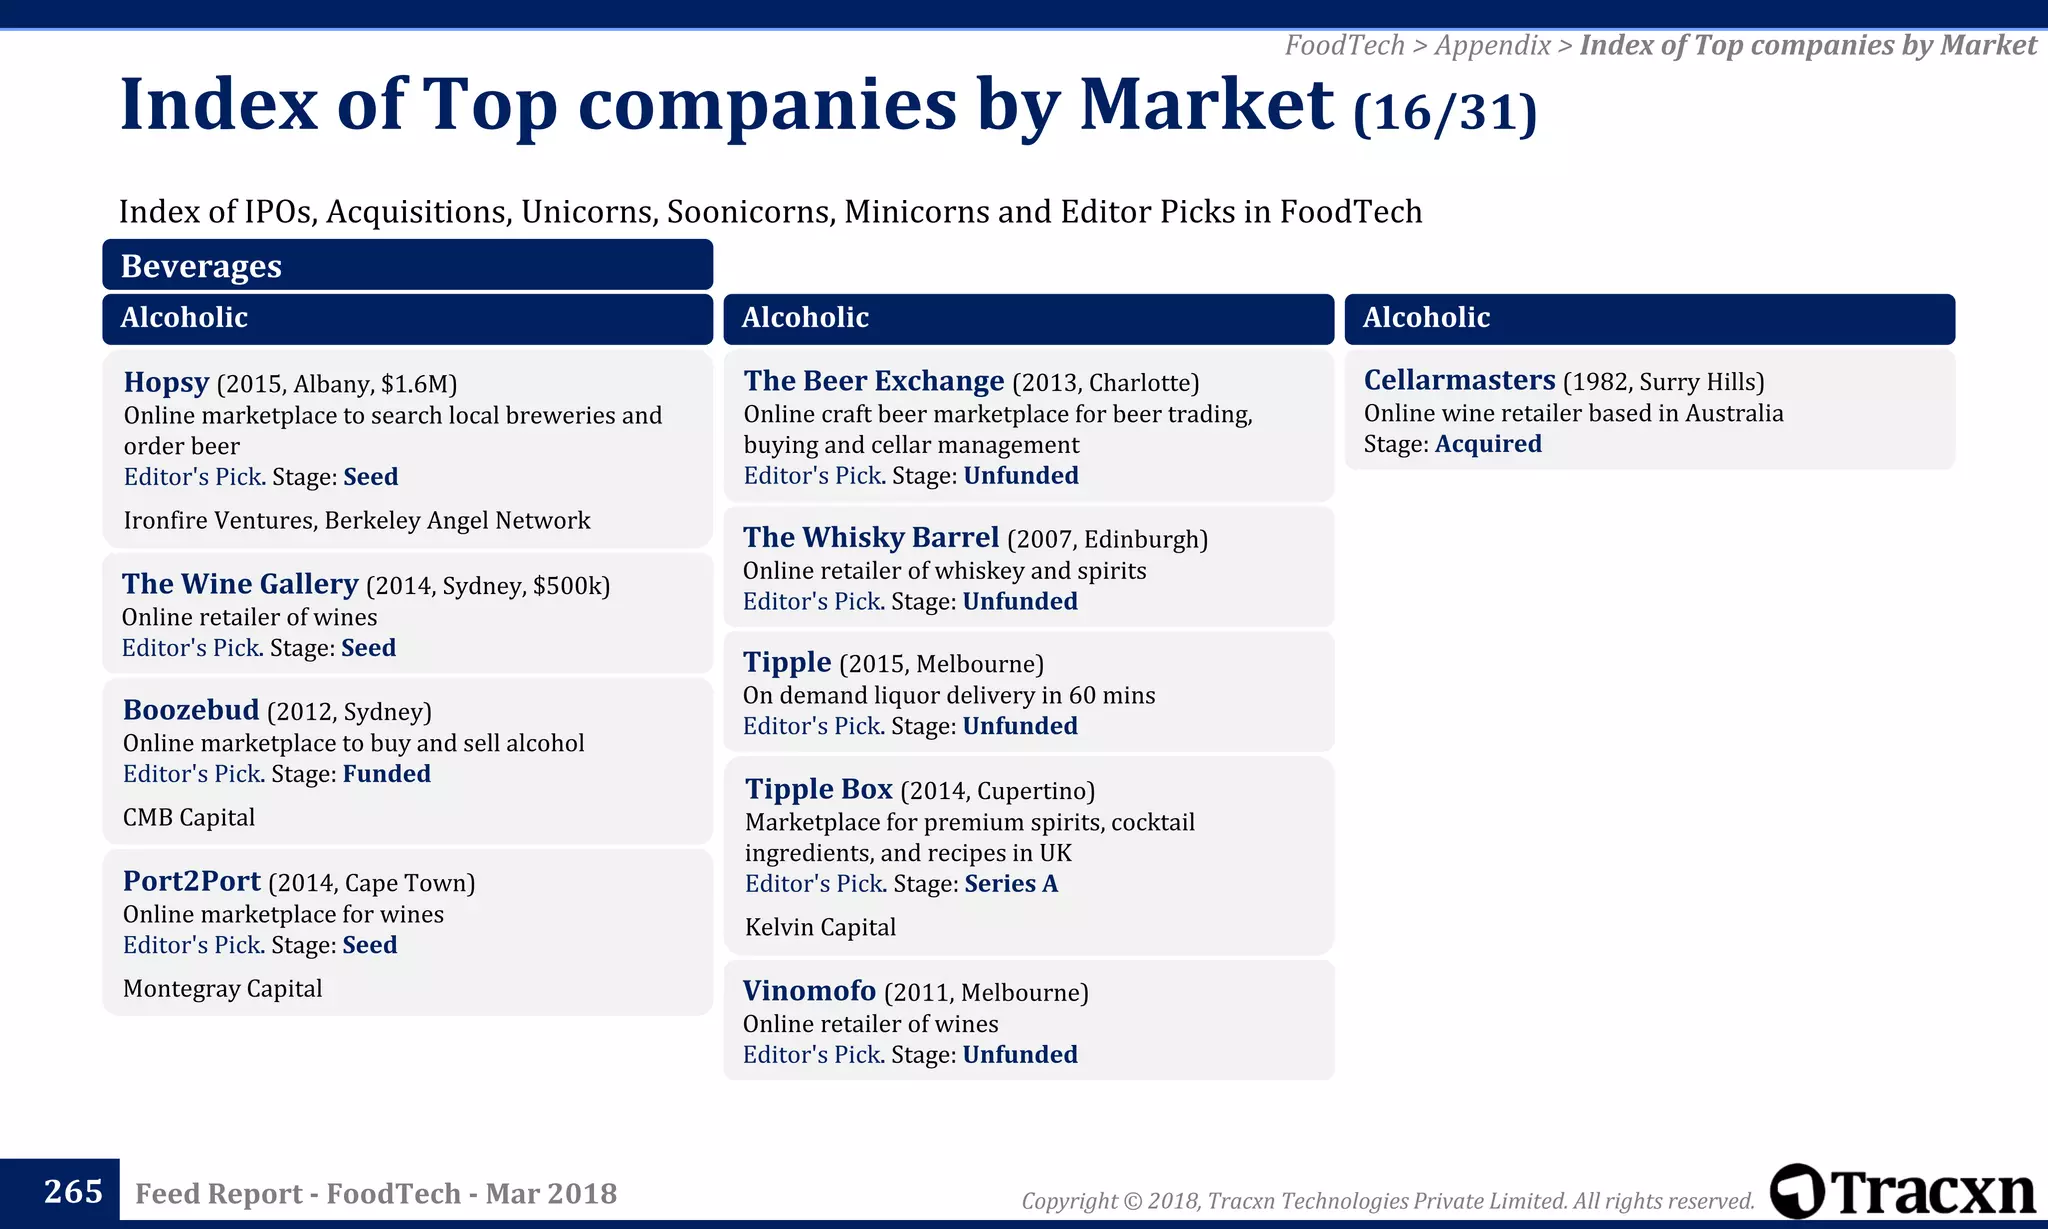Click the Funded stage label for Boozebud
The width and height of the screenshot is (2048, 1229).
387,774
